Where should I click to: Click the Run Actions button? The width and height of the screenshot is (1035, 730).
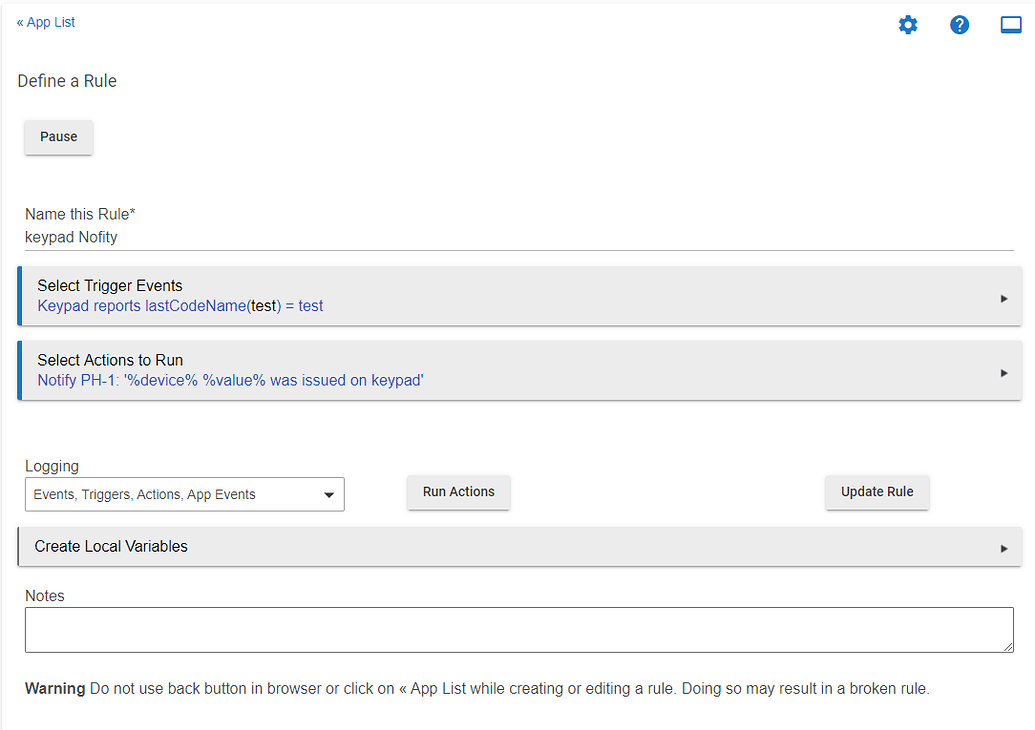click(458, 492)
